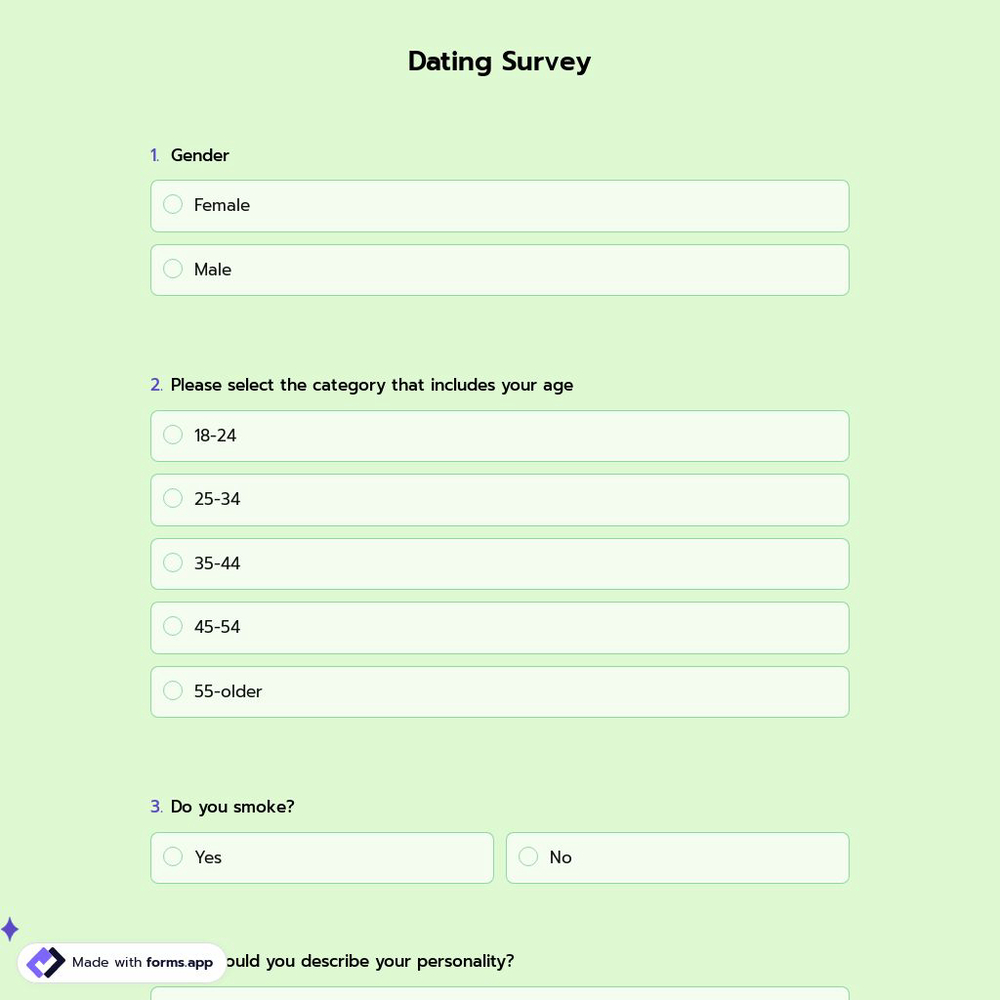Choose the 25-34 age category
The width and height of the screenshot is (1000, 1000).
173,498
